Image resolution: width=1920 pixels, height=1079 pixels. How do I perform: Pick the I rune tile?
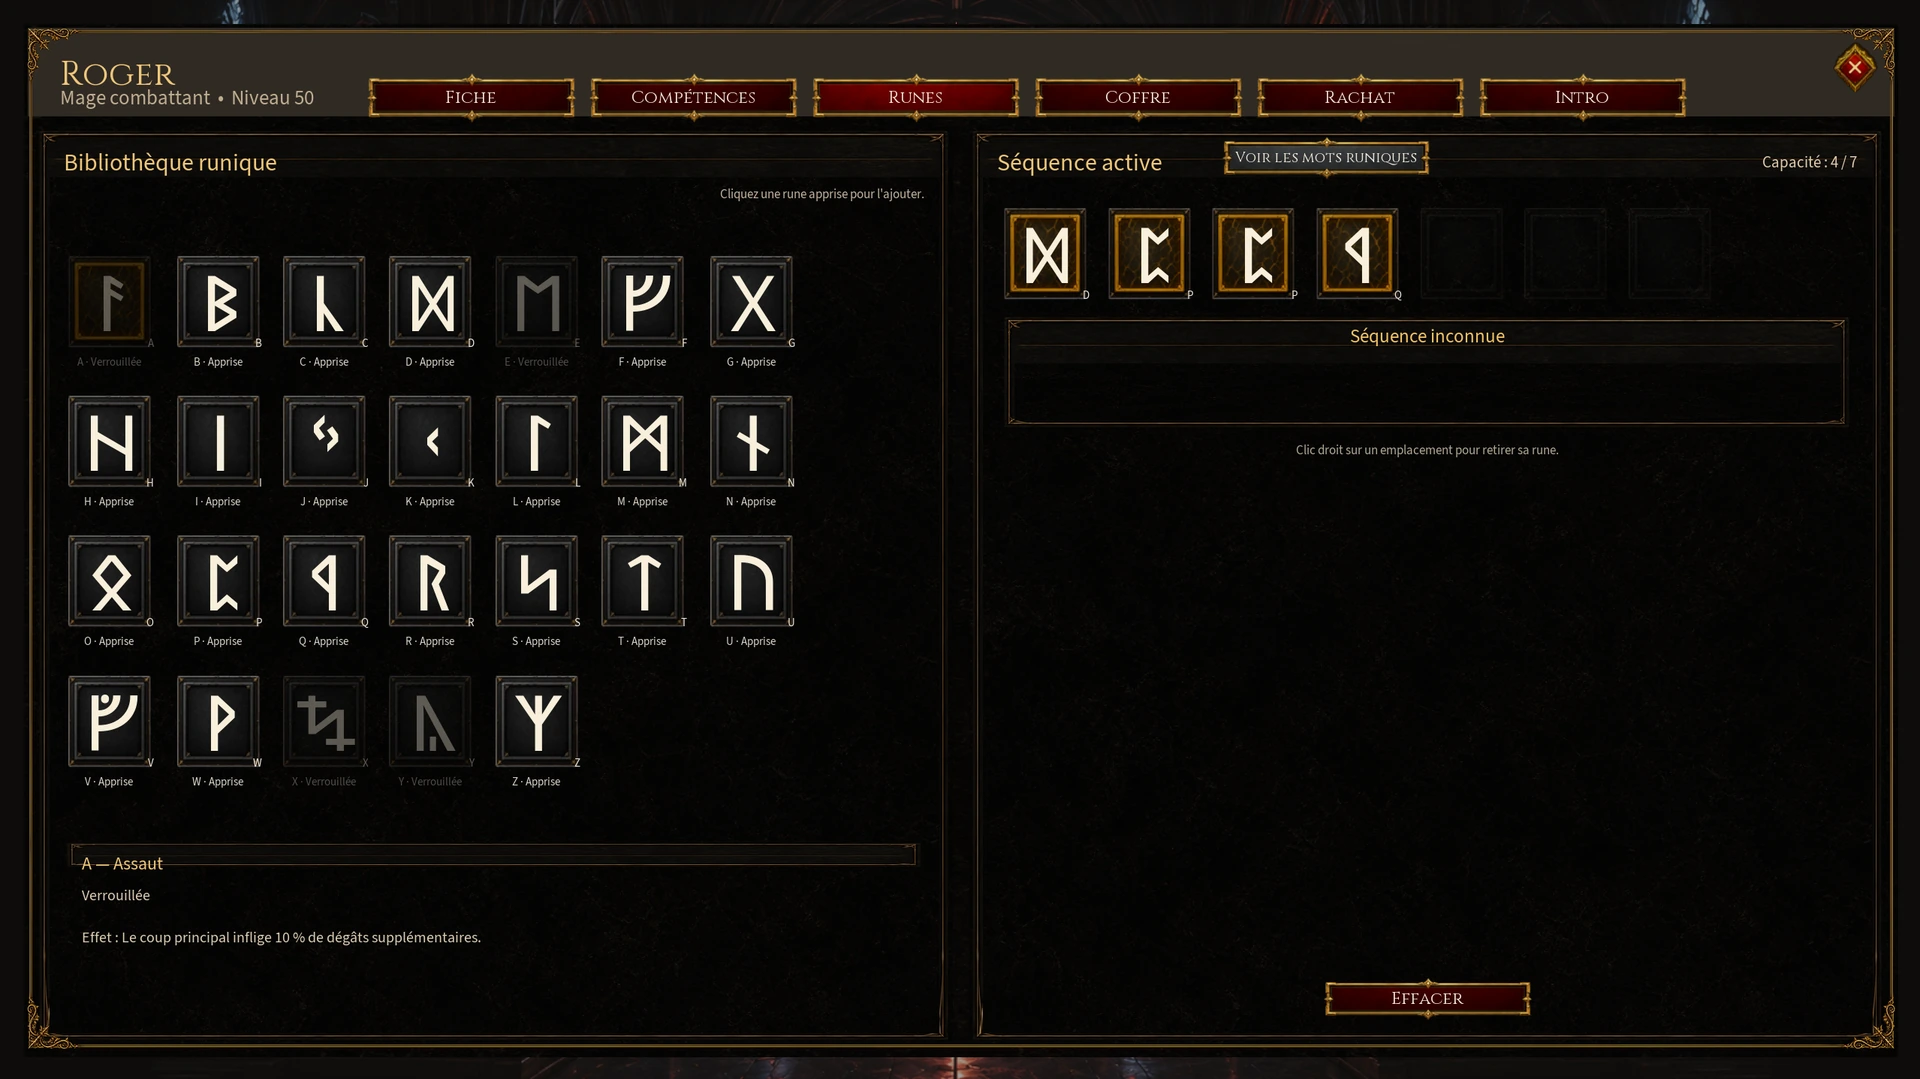click(218, 441)
